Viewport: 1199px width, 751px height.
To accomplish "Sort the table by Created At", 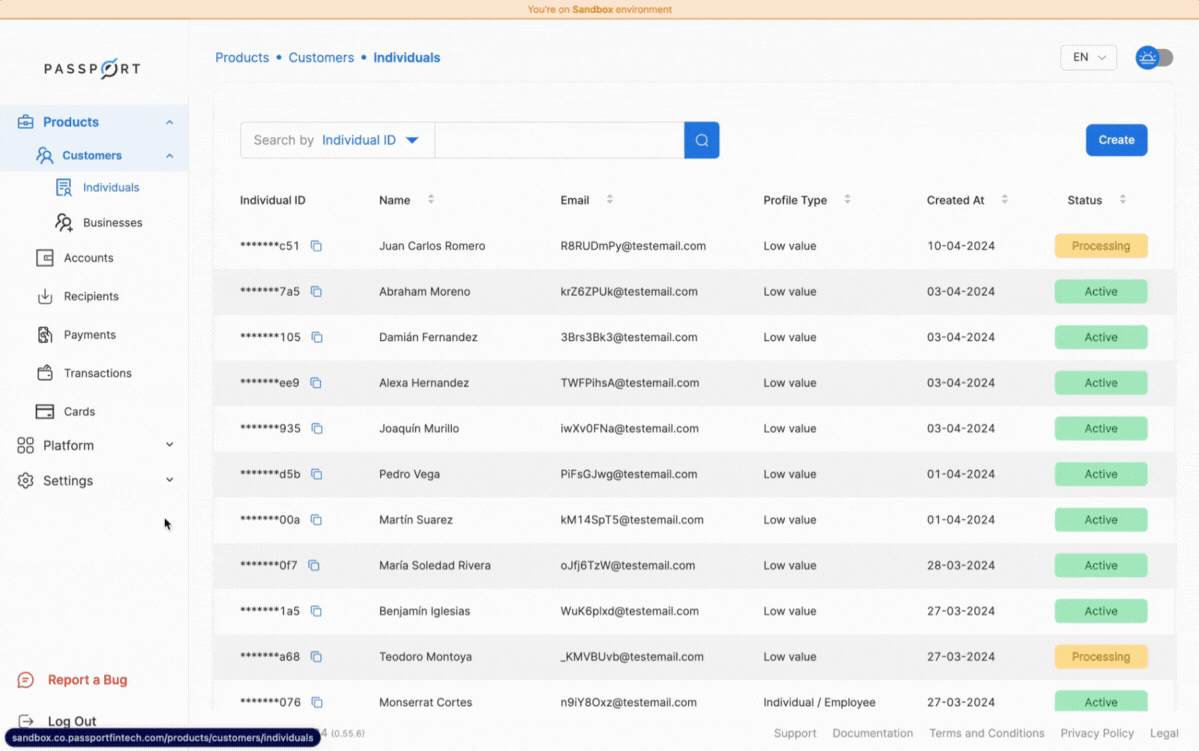I will pyautogui.click(x=1005, y=200).
